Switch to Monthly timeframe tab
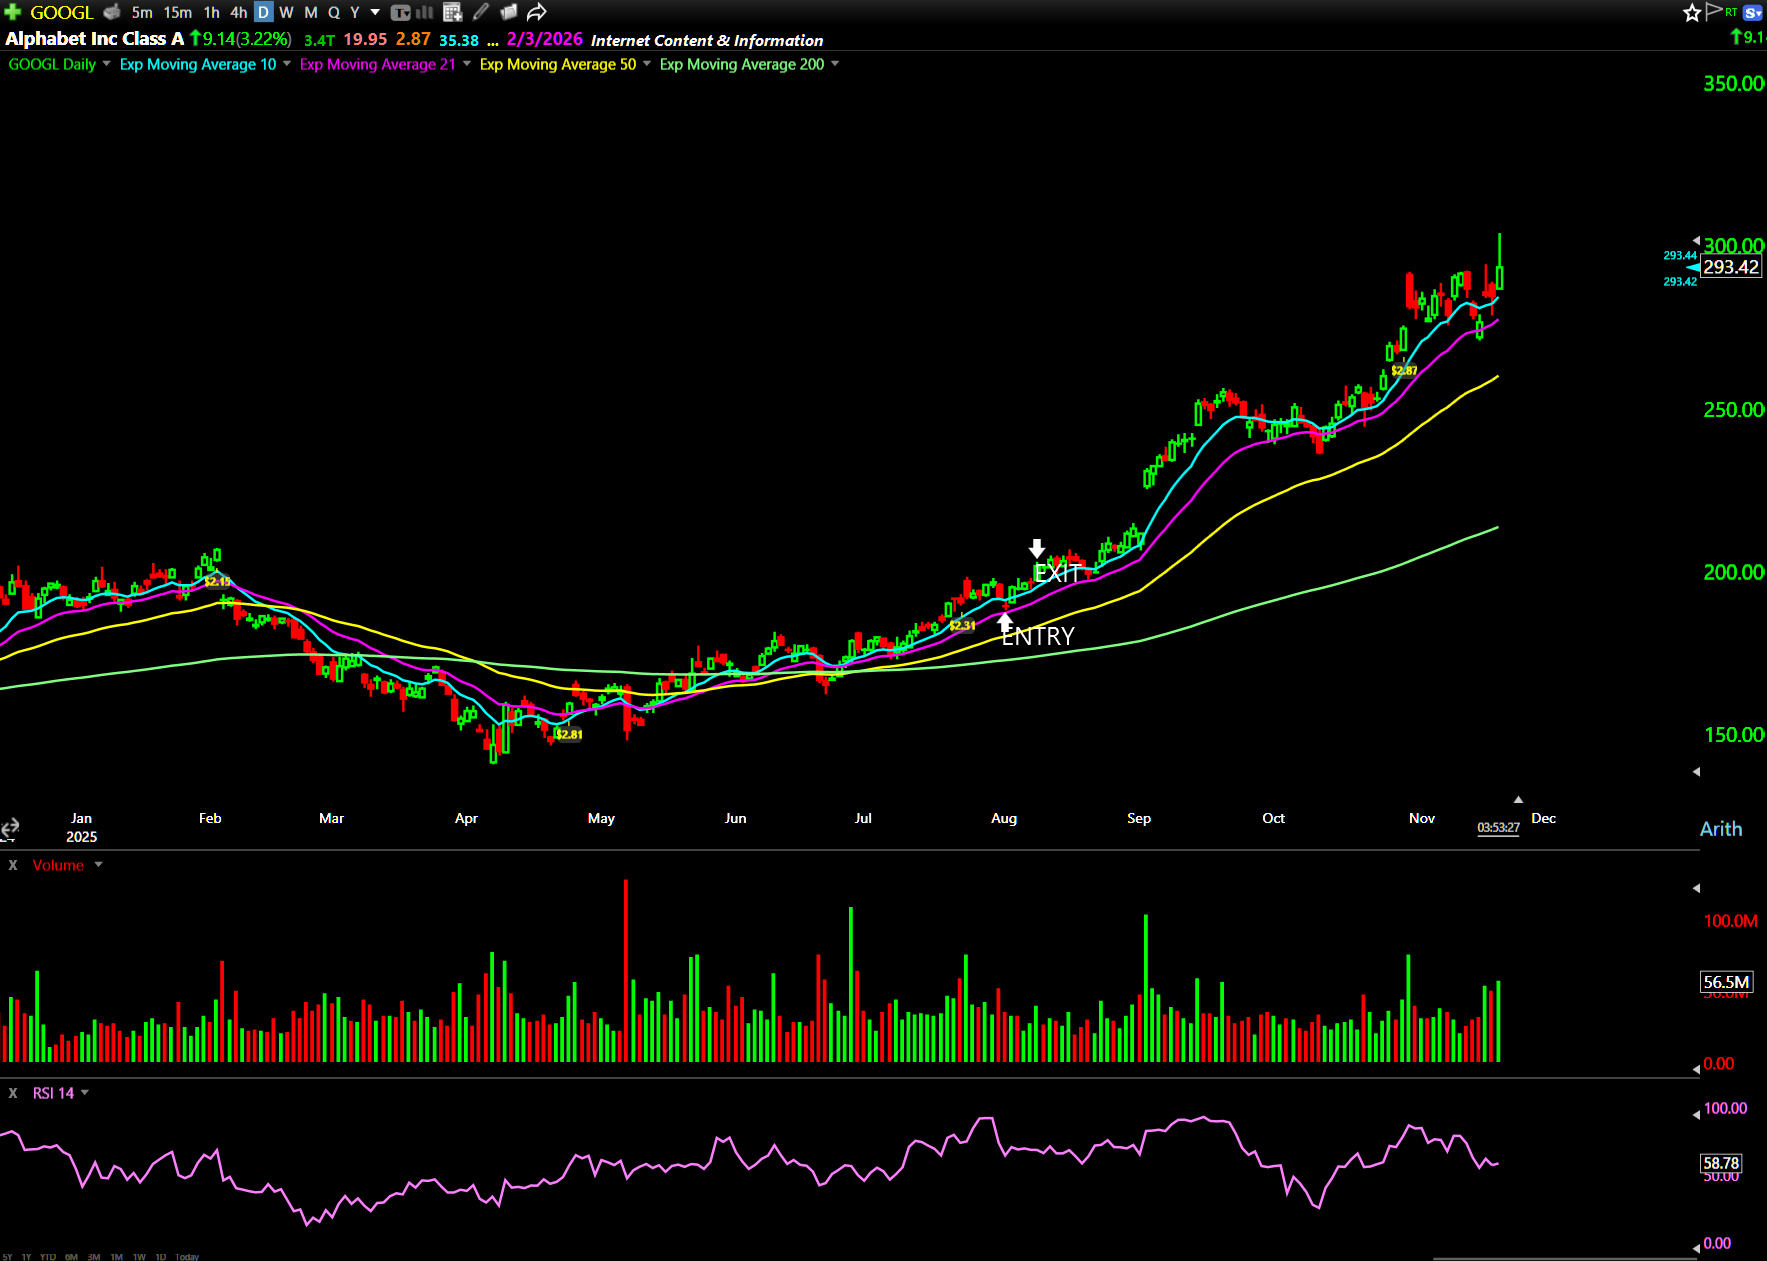This screenshot has height=1261, width=1767. tap(310, 12)
